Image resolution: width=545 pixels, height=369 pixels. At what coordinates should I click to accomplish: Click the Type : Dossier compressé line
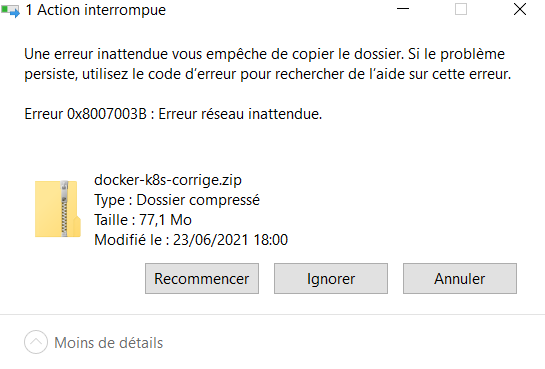pyautogui.click(x=177, y=200)
